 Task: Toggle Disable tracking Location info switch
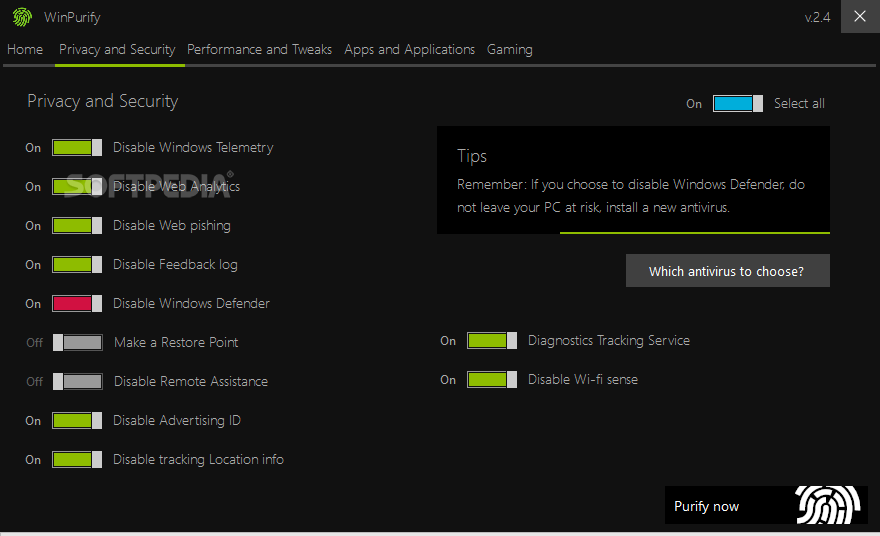(77, 460)
